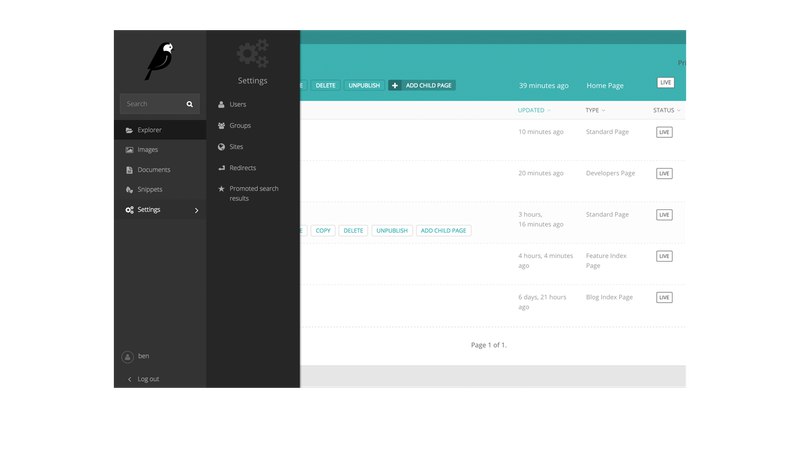Click the Images picture icon

click(129, 150)
